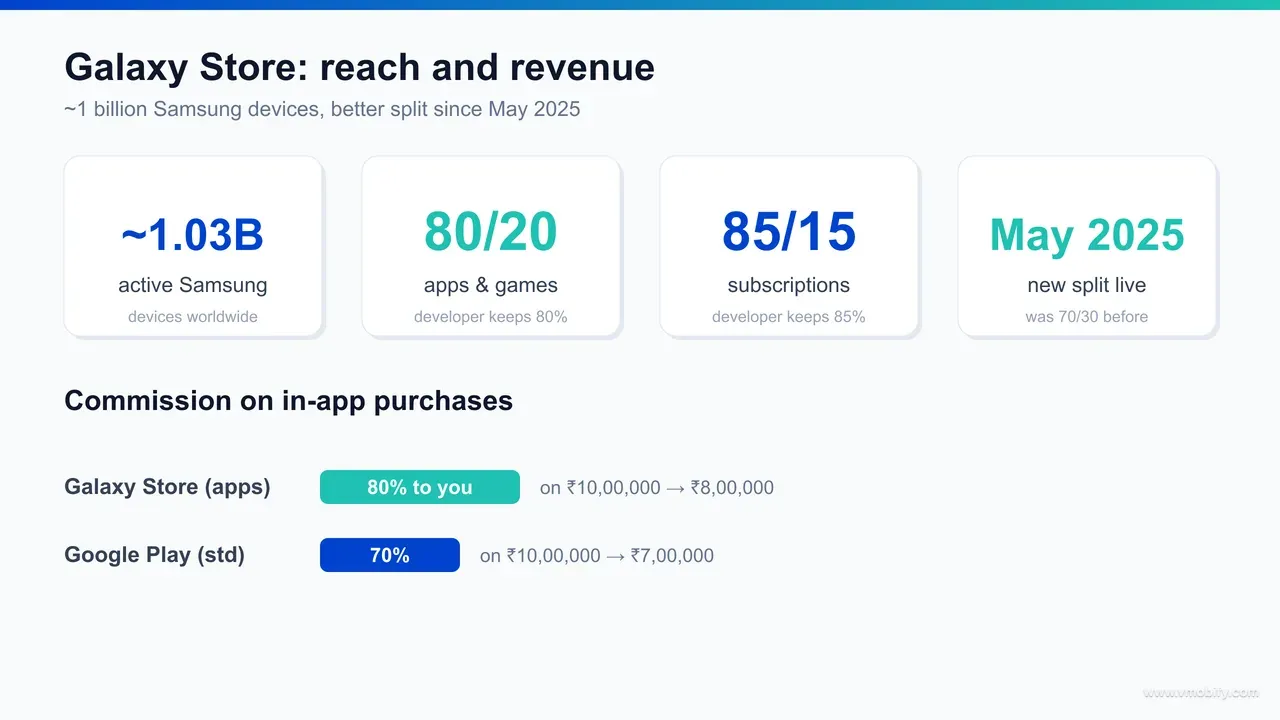This screenshot has height=720, width=1280.
Task: Click the 85/15 statistic
Action: coord(789,232)
